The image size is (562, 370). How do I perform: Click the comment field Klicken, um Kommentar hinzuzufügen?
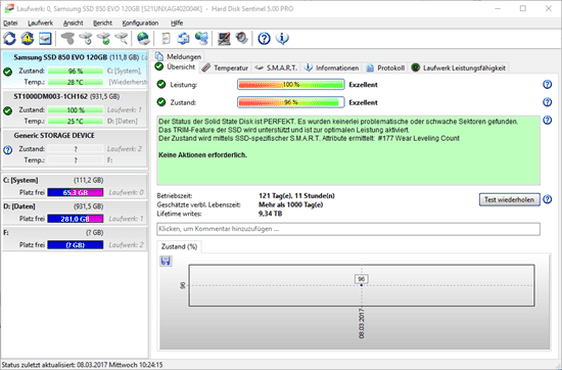348,229
